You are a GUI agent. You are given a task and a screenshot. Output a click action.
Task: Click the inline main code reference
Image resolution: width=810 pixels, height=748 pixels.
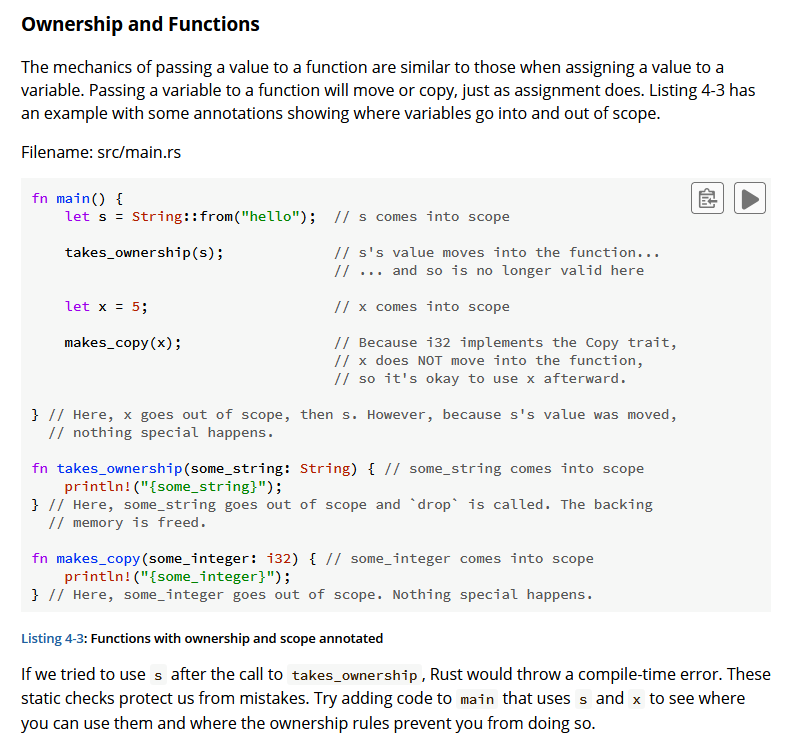(477, 698)
